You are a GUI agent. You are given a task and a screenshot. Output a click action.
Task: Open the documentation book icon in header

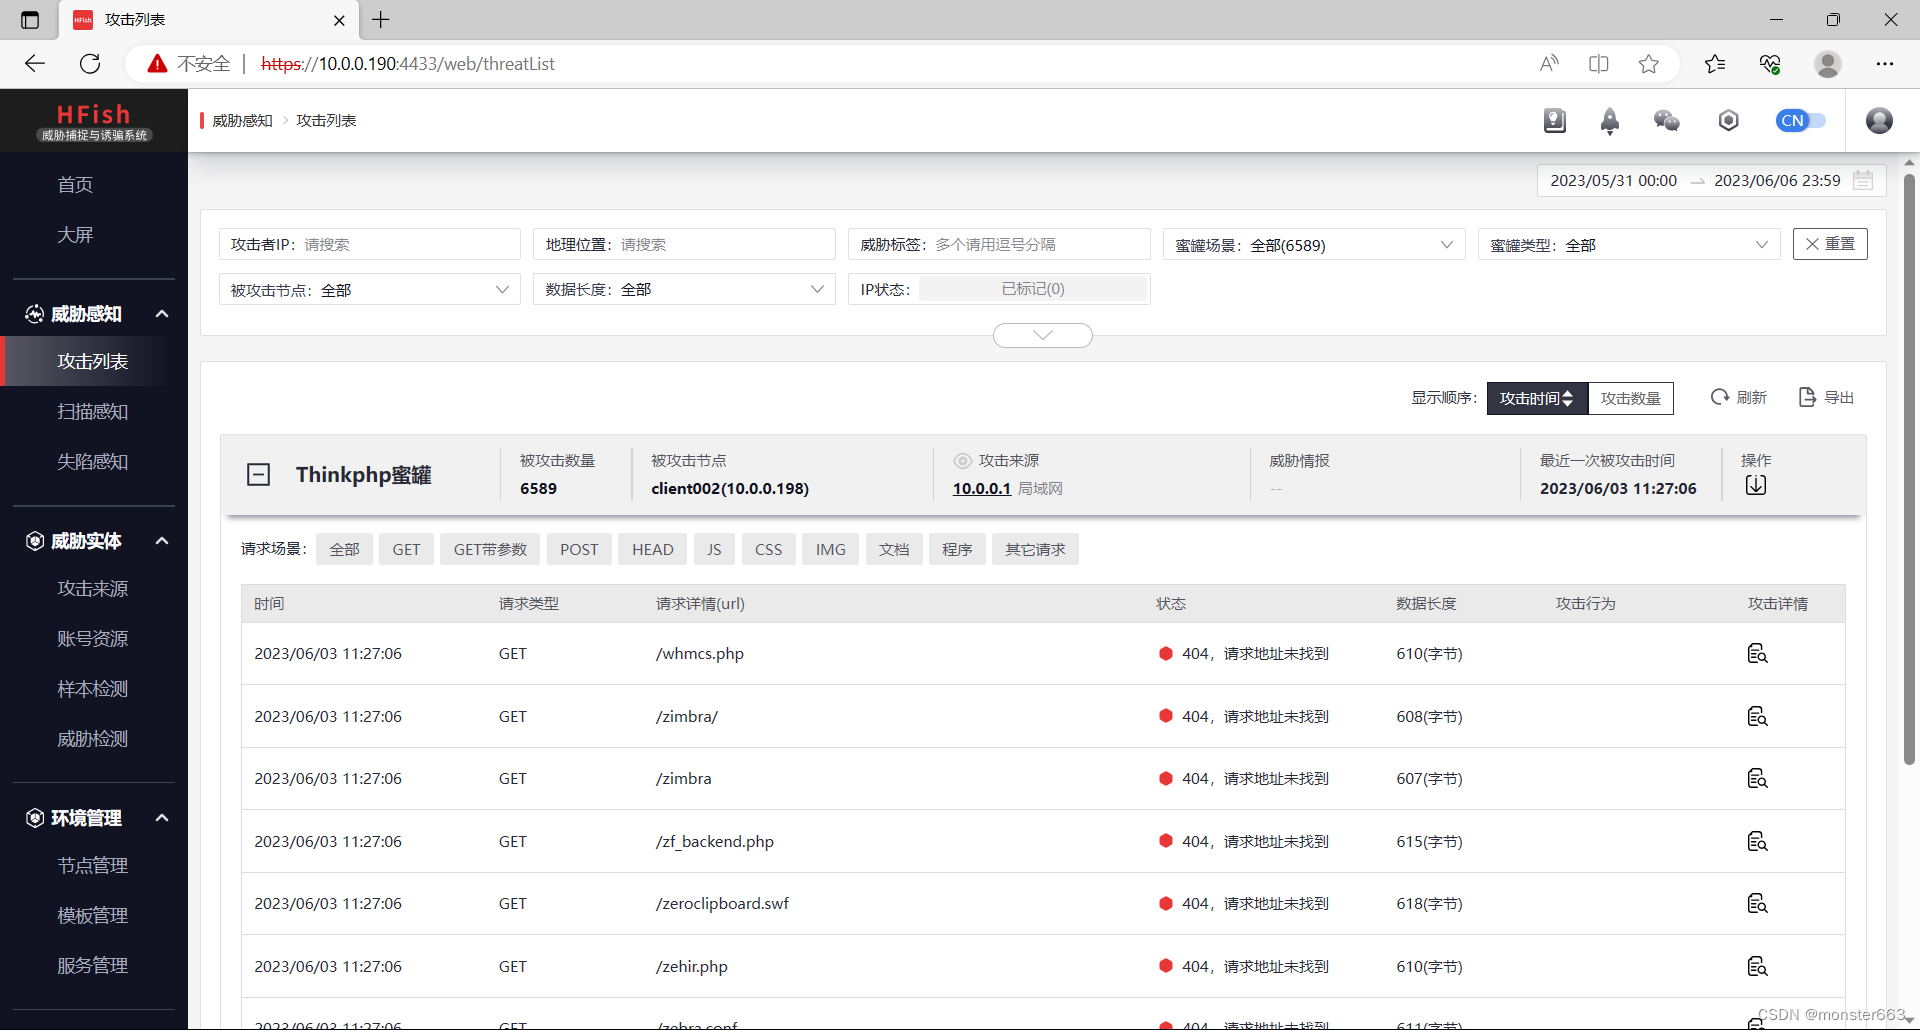[1554, 121]
